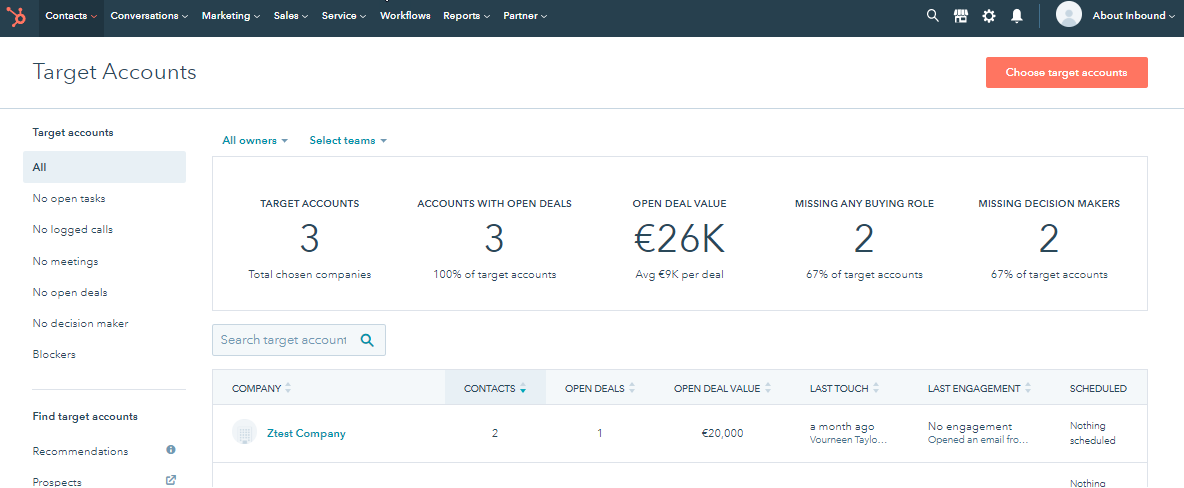Open the Conversations menu

point(149,16)
